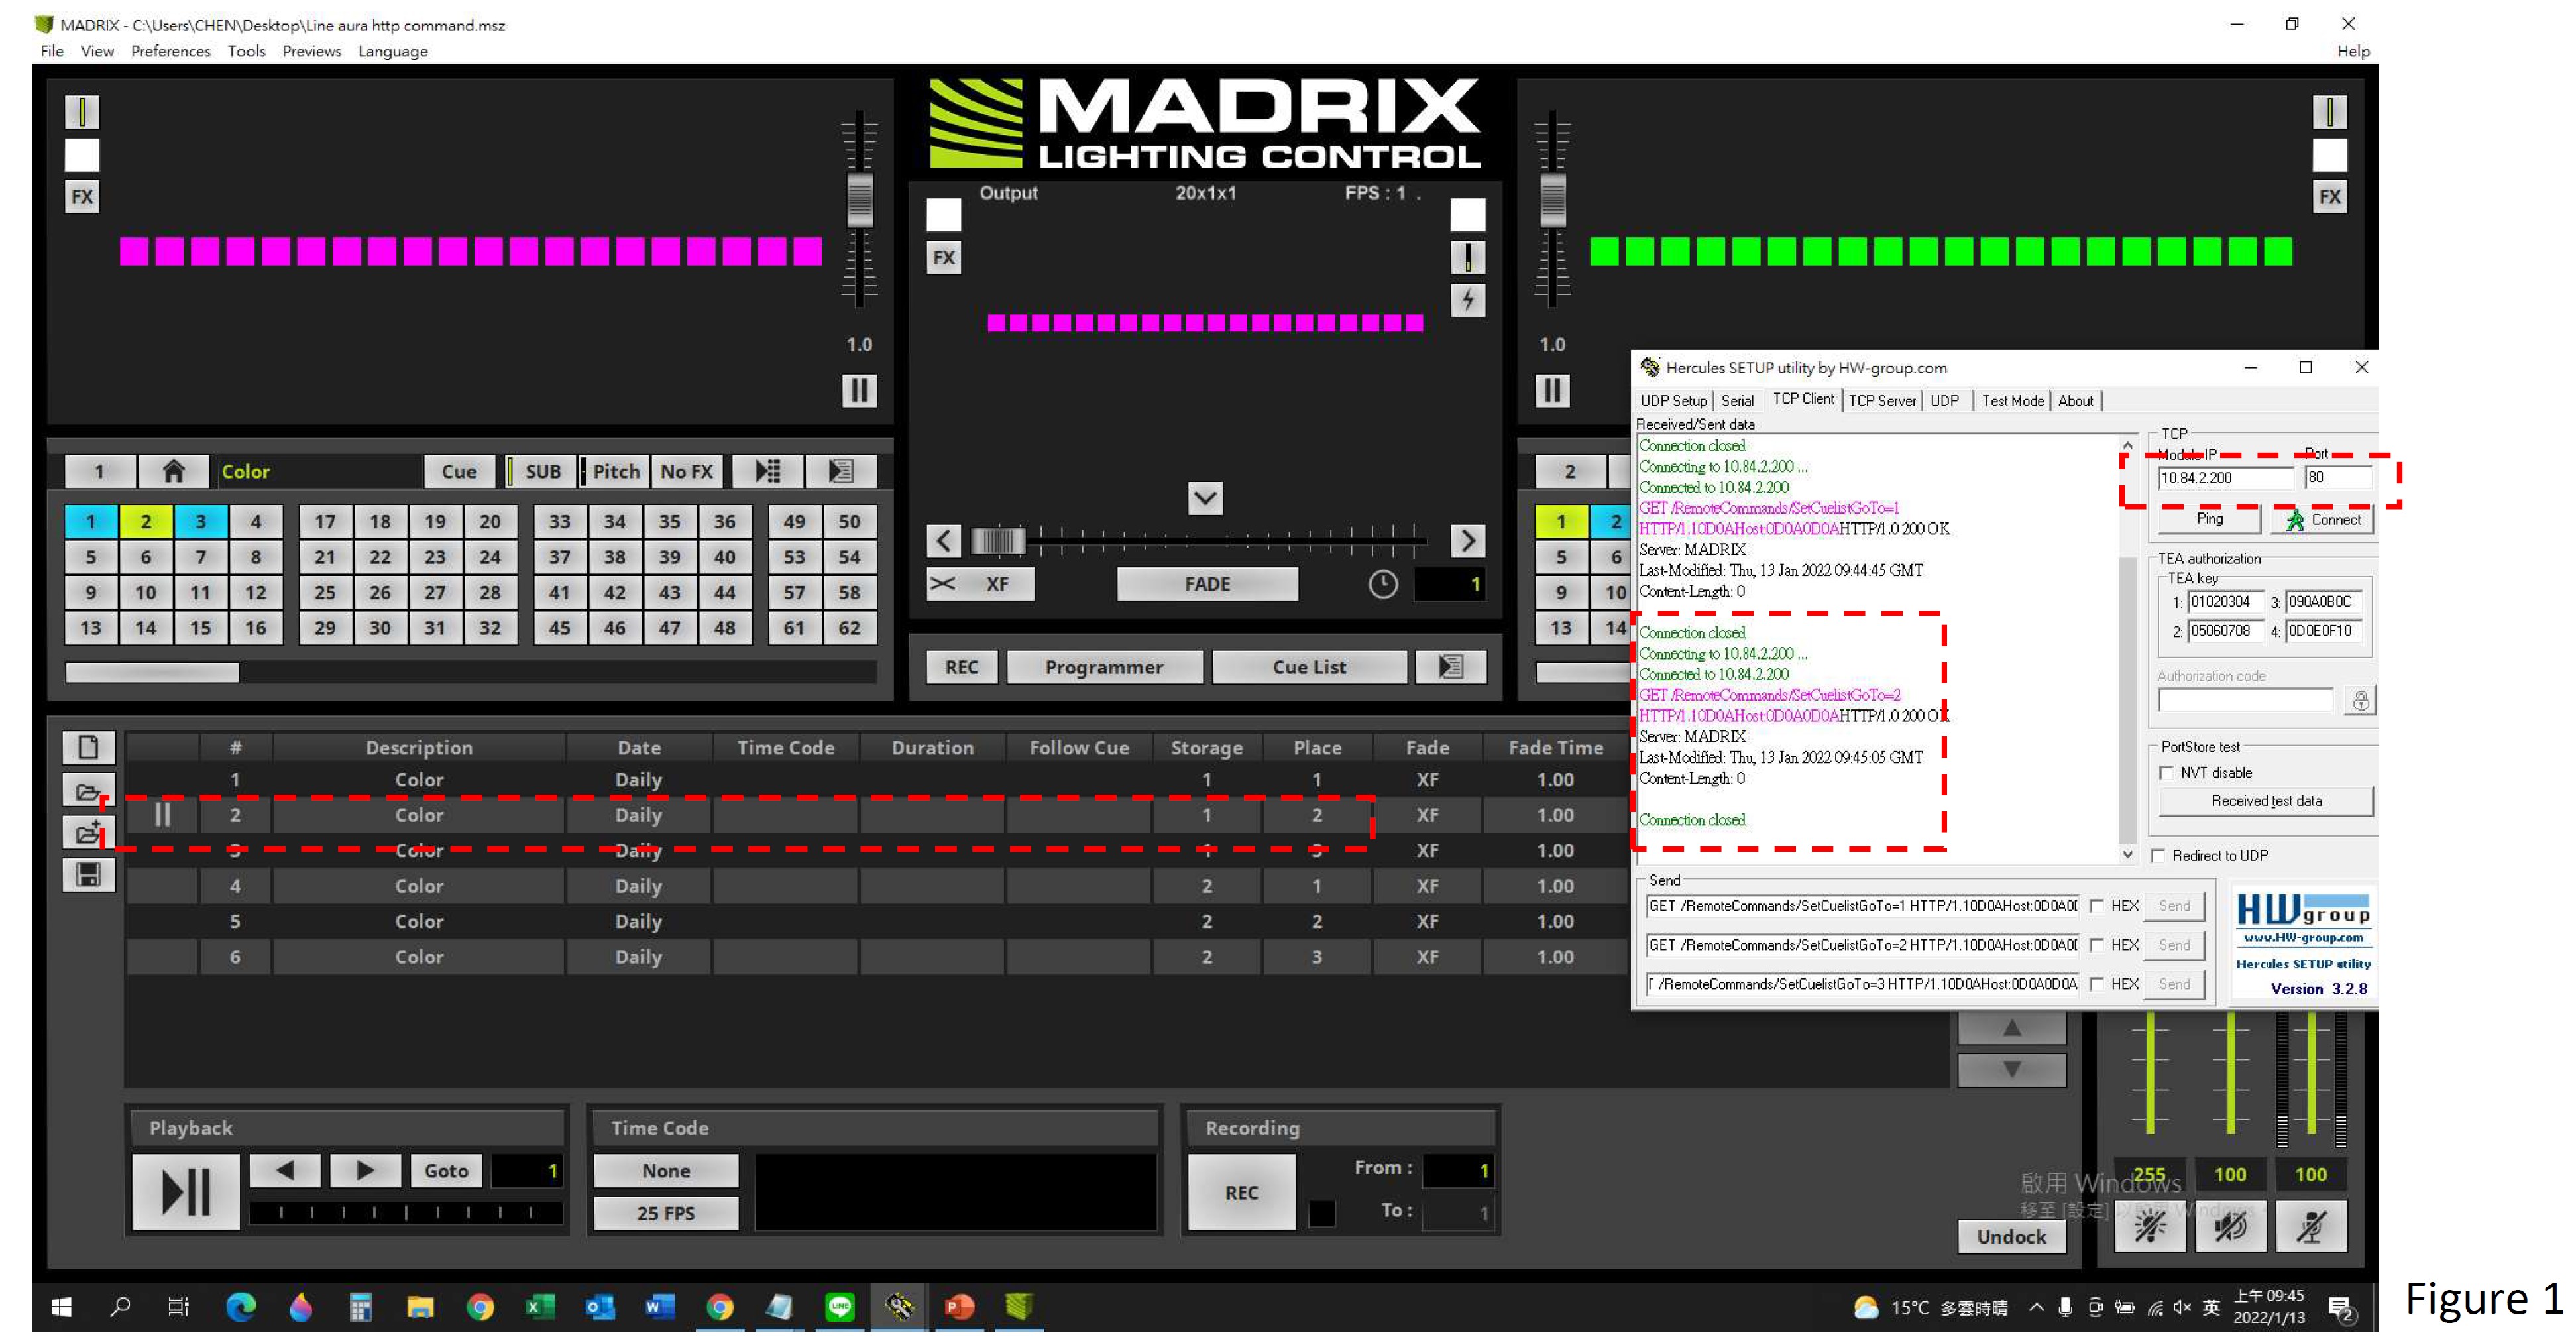Go to the next cue arrow
2576x1339 pixels.
click(365, 1170)
